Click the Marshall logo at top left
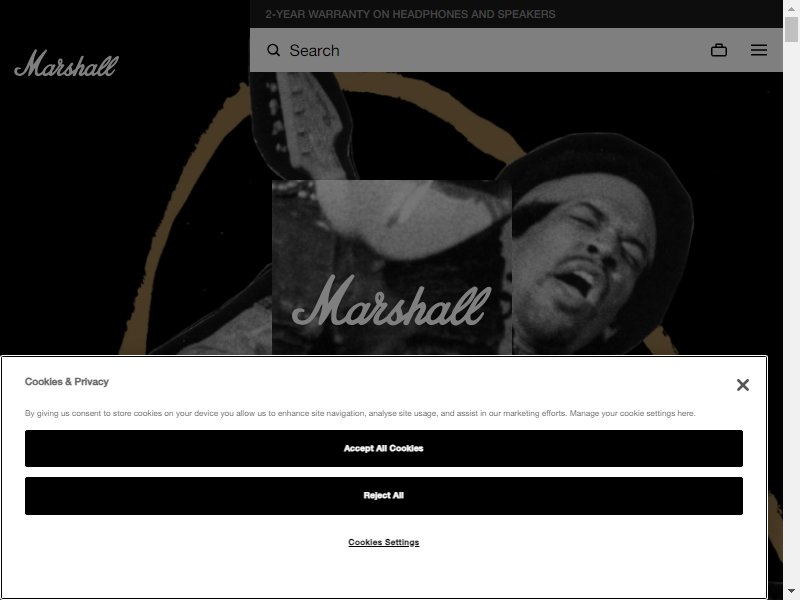 pos(66,64)
